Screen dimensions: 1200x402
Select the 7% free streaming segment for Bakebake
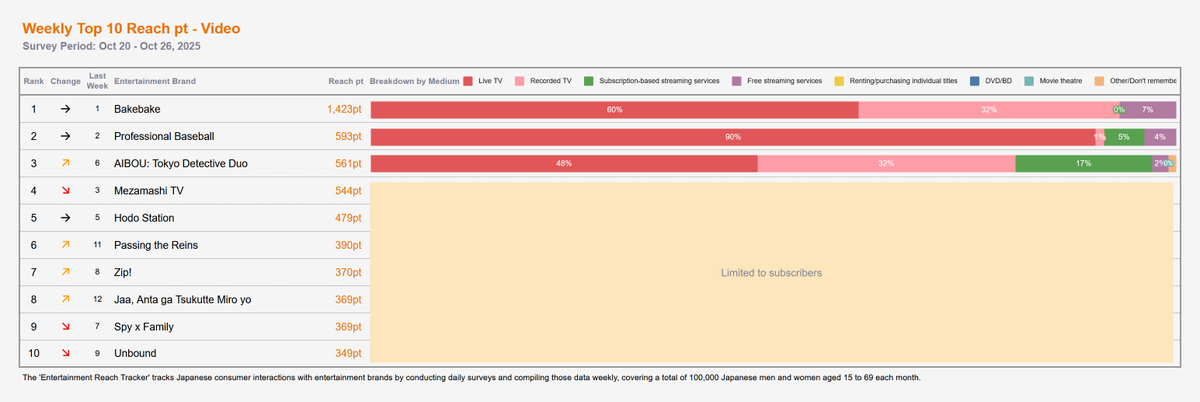click(1148, 109)
